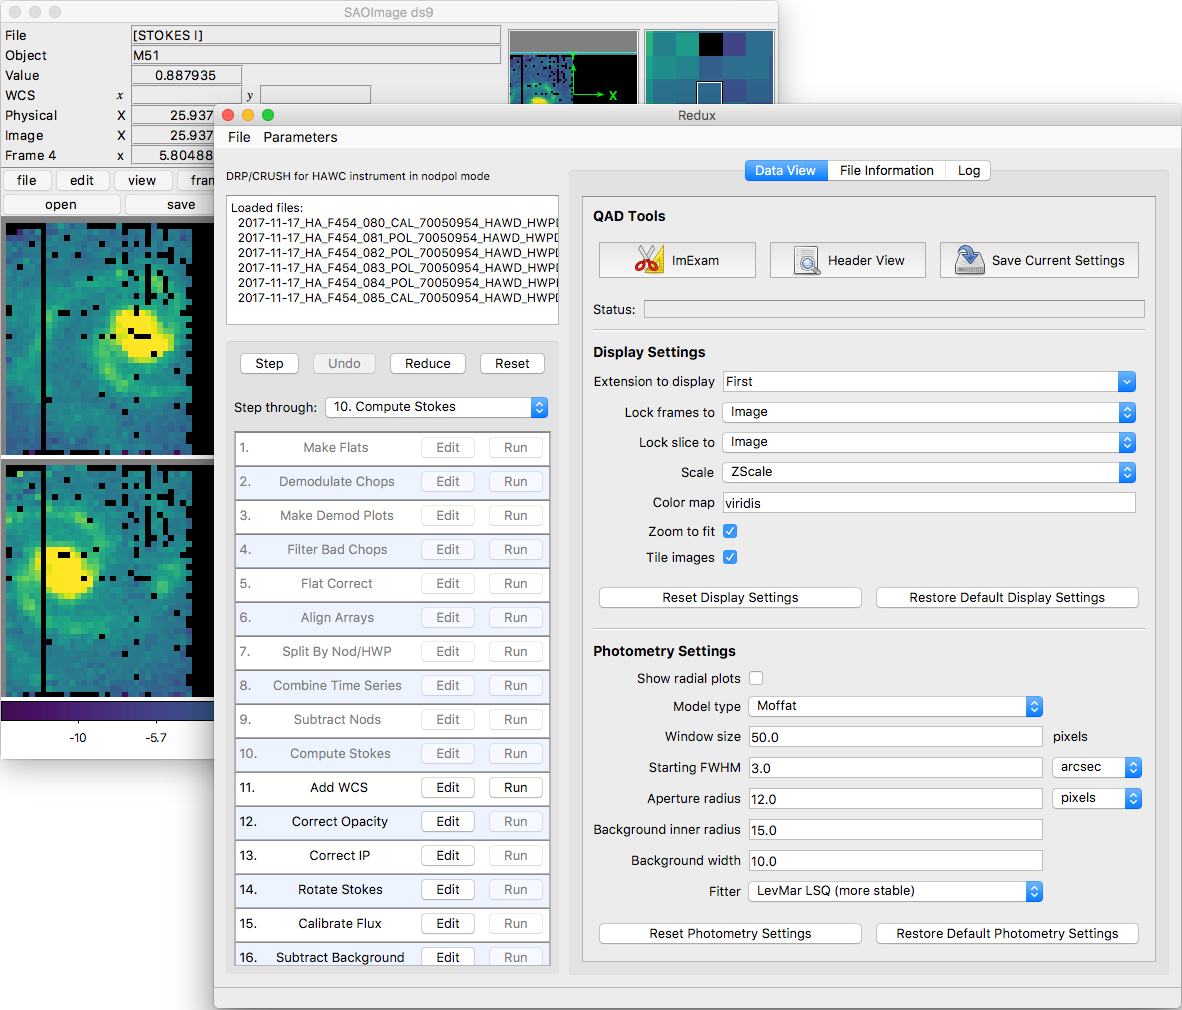This screenshot has height=1010, width=1182.
Task: Change the Scale from ZScale
Action: [x=928, y=471]
